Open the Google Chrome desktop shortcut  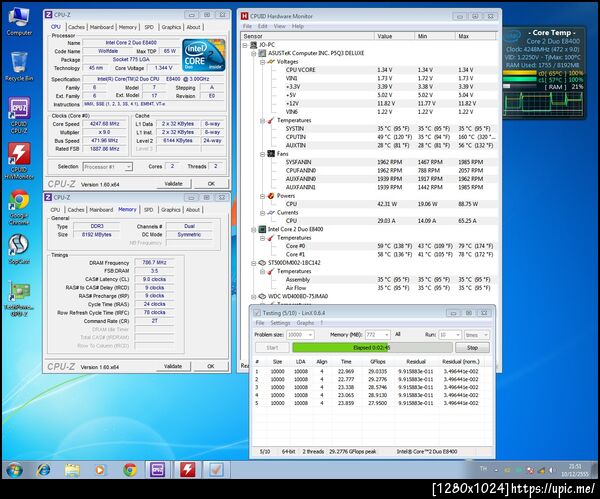point(19,207)
